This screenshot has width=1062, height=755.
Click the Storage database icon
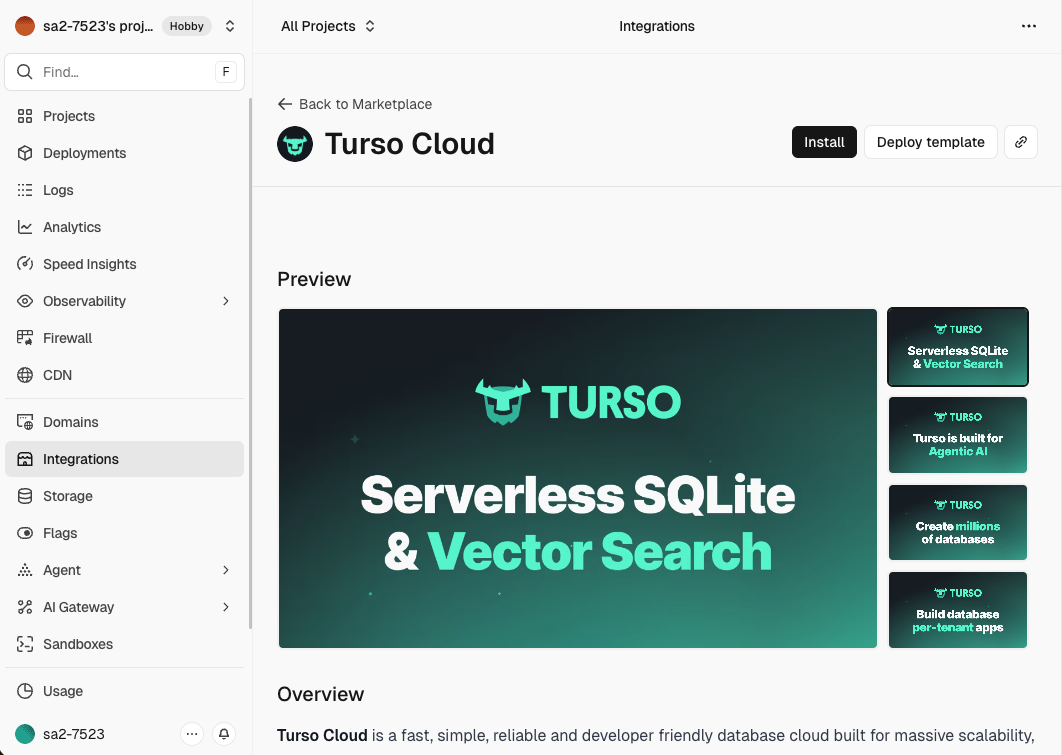(x=25, y=496)
